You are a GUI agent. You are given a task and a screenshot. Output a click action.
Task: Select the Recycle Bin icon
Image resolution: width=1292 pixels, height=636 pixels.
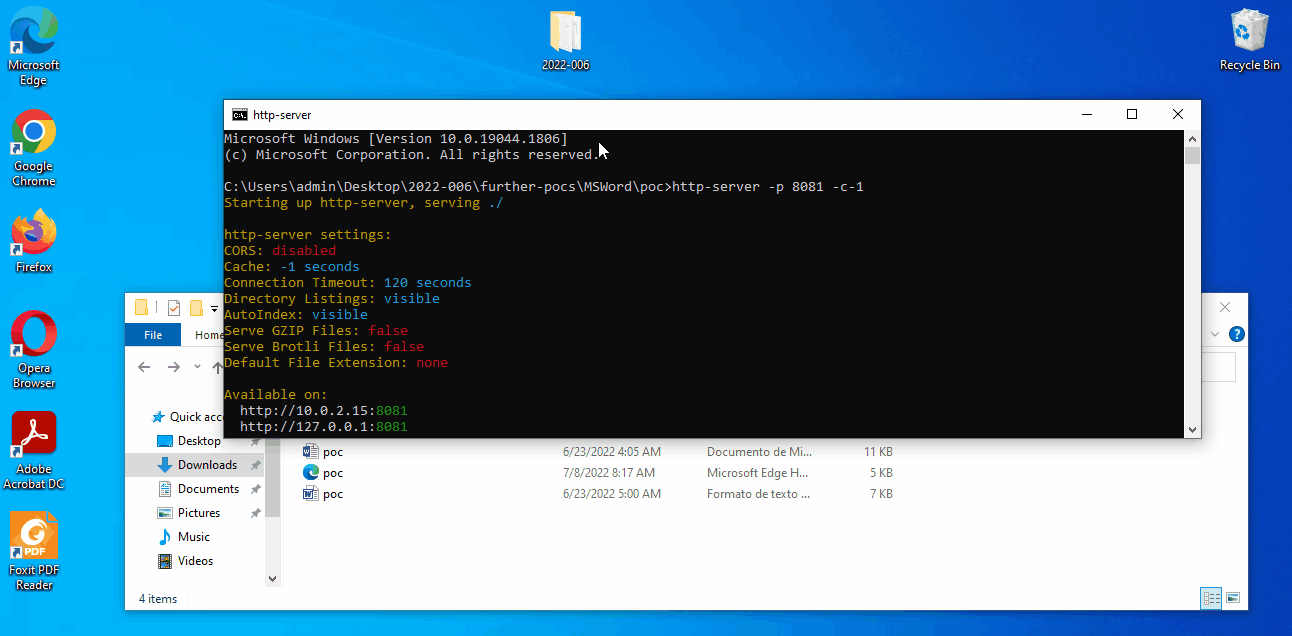point(1249,40)
